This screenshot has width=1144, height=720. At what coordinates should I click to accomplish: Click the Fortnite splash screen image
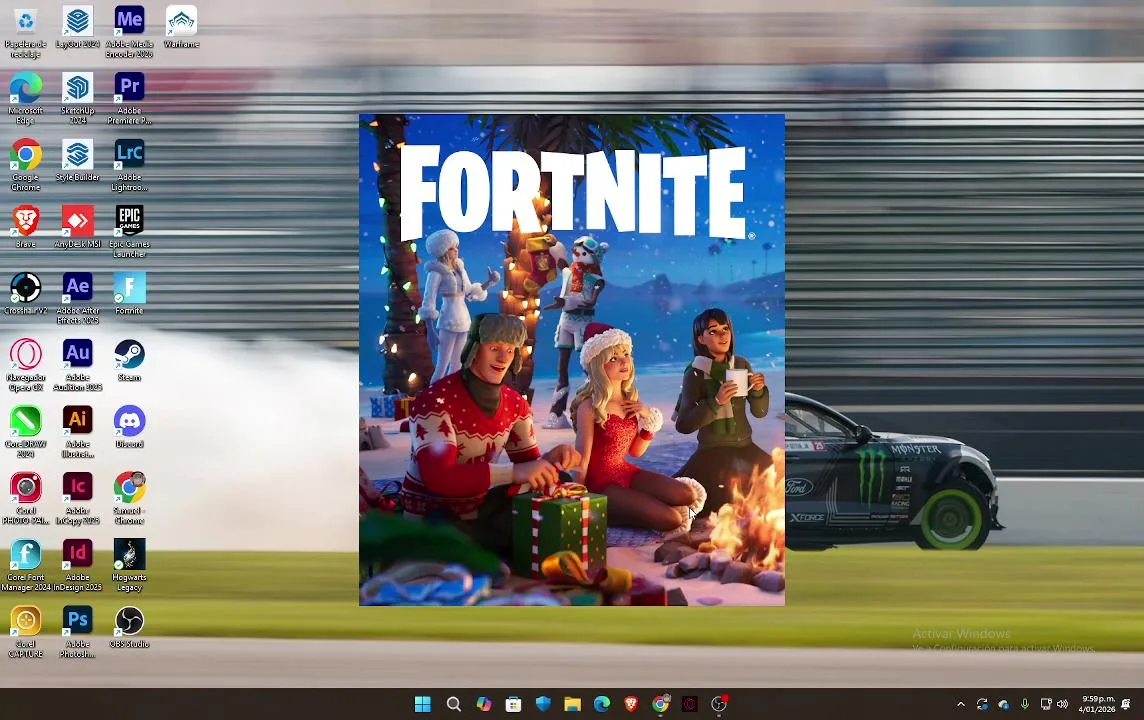[572, 360]
